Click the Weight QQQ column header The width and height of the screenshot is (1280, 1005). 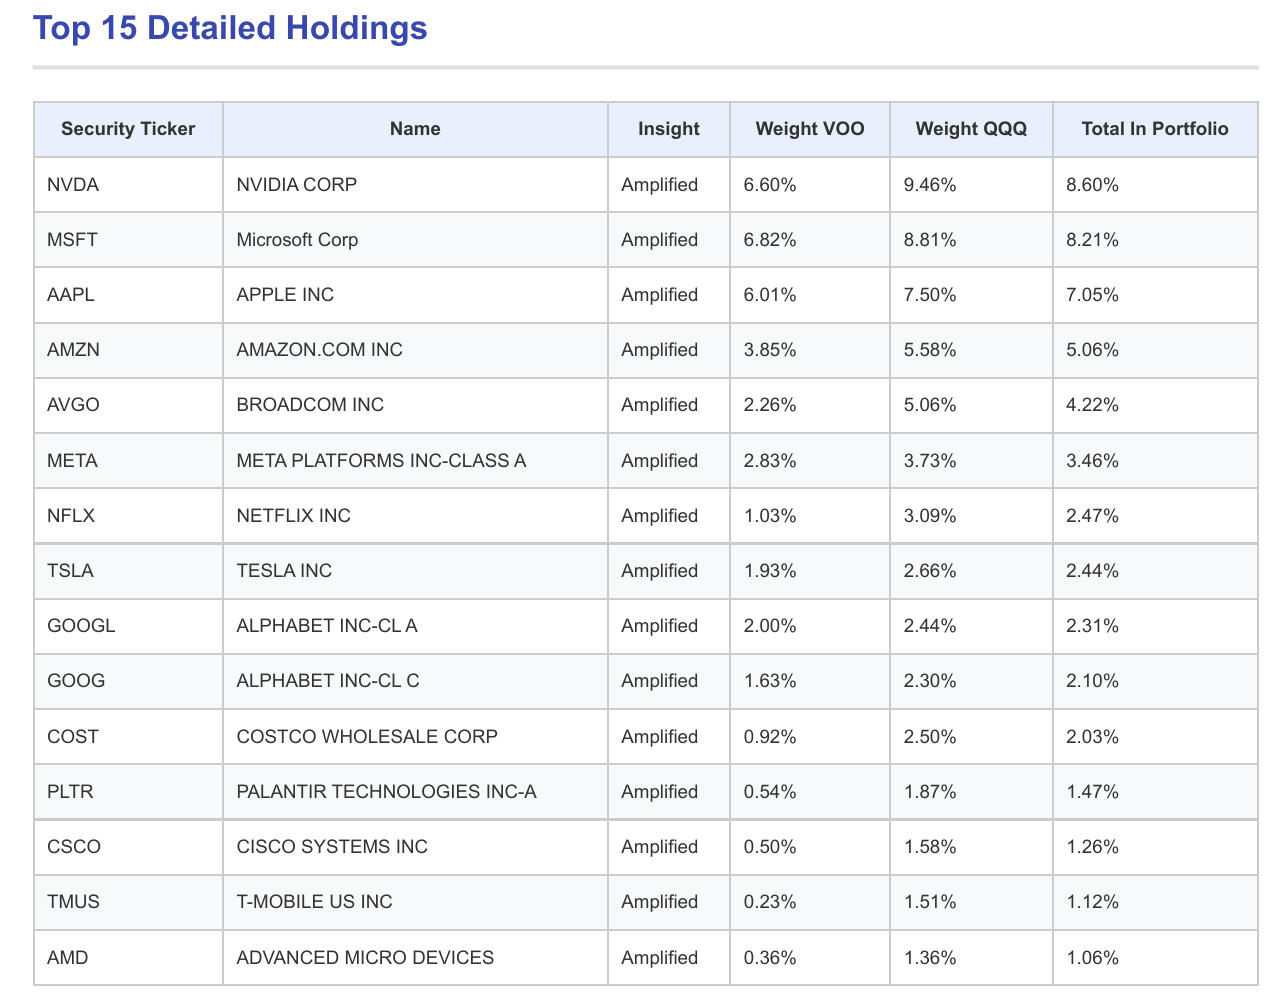pyautogui.click(x=970, y=129)
